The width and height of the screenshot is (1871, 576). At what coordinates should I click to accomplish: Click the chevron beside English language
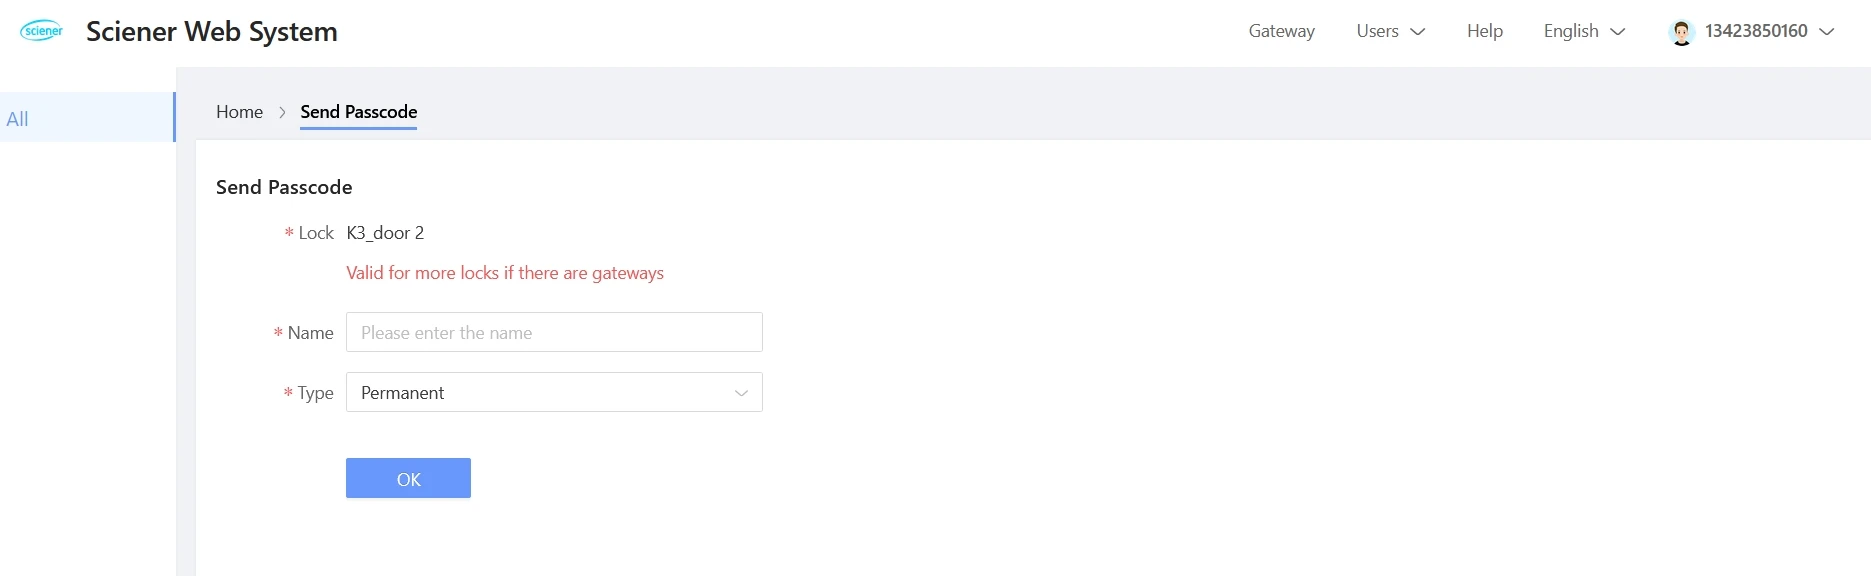pos(1618,32)
